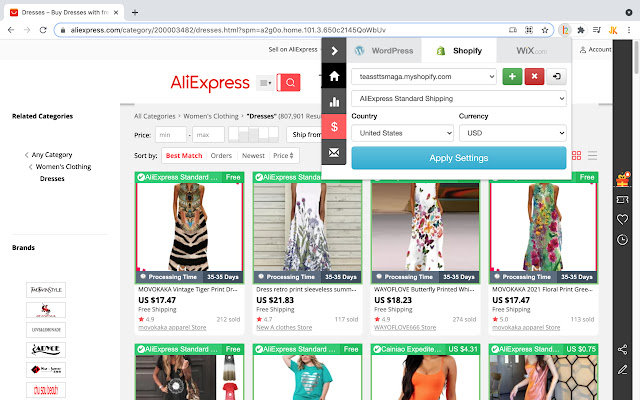640x400 pixels.
Task: Open WAYOFLOVE666 Store link
Action: click(405, 327)
